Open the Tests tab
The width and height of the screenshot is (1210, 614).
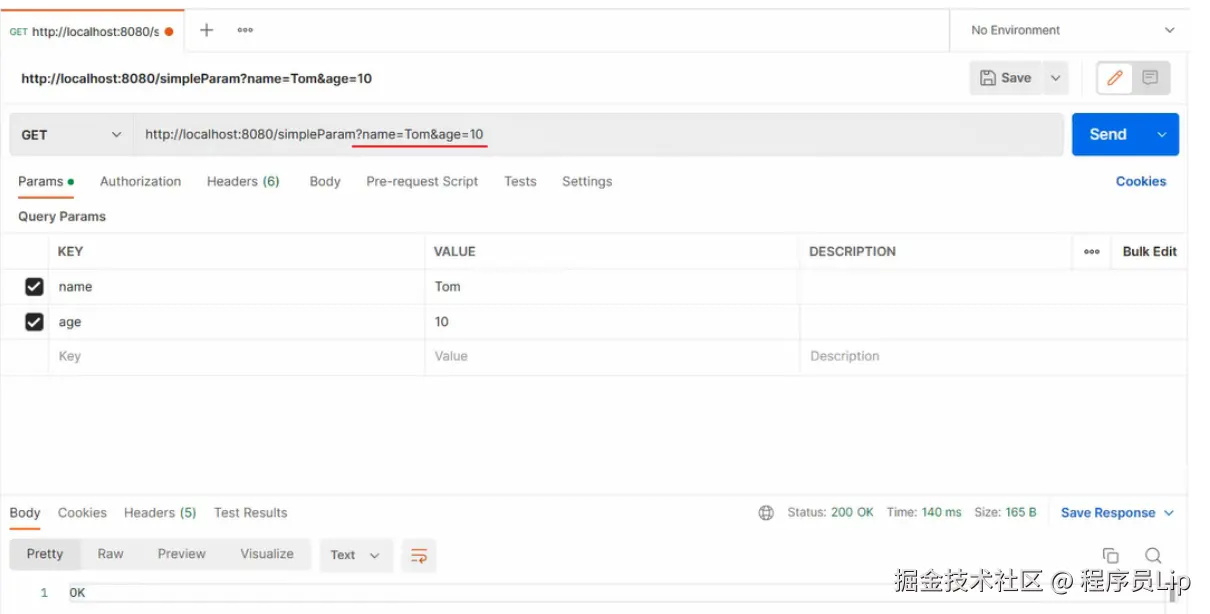pos(520,182)
